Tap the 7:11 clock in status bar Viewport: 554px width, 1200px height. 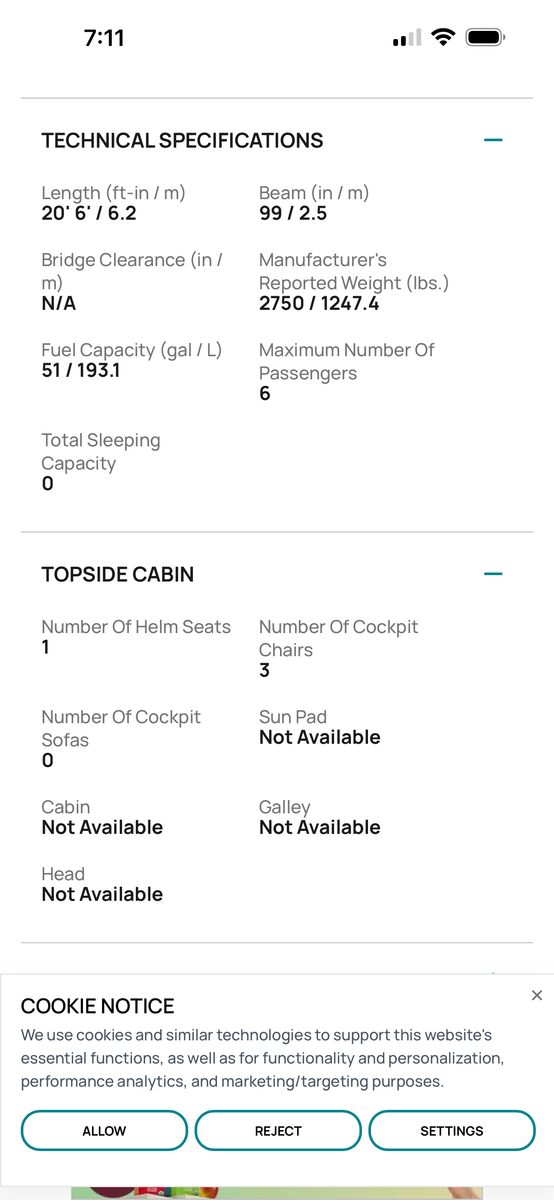tap(104, 38)
